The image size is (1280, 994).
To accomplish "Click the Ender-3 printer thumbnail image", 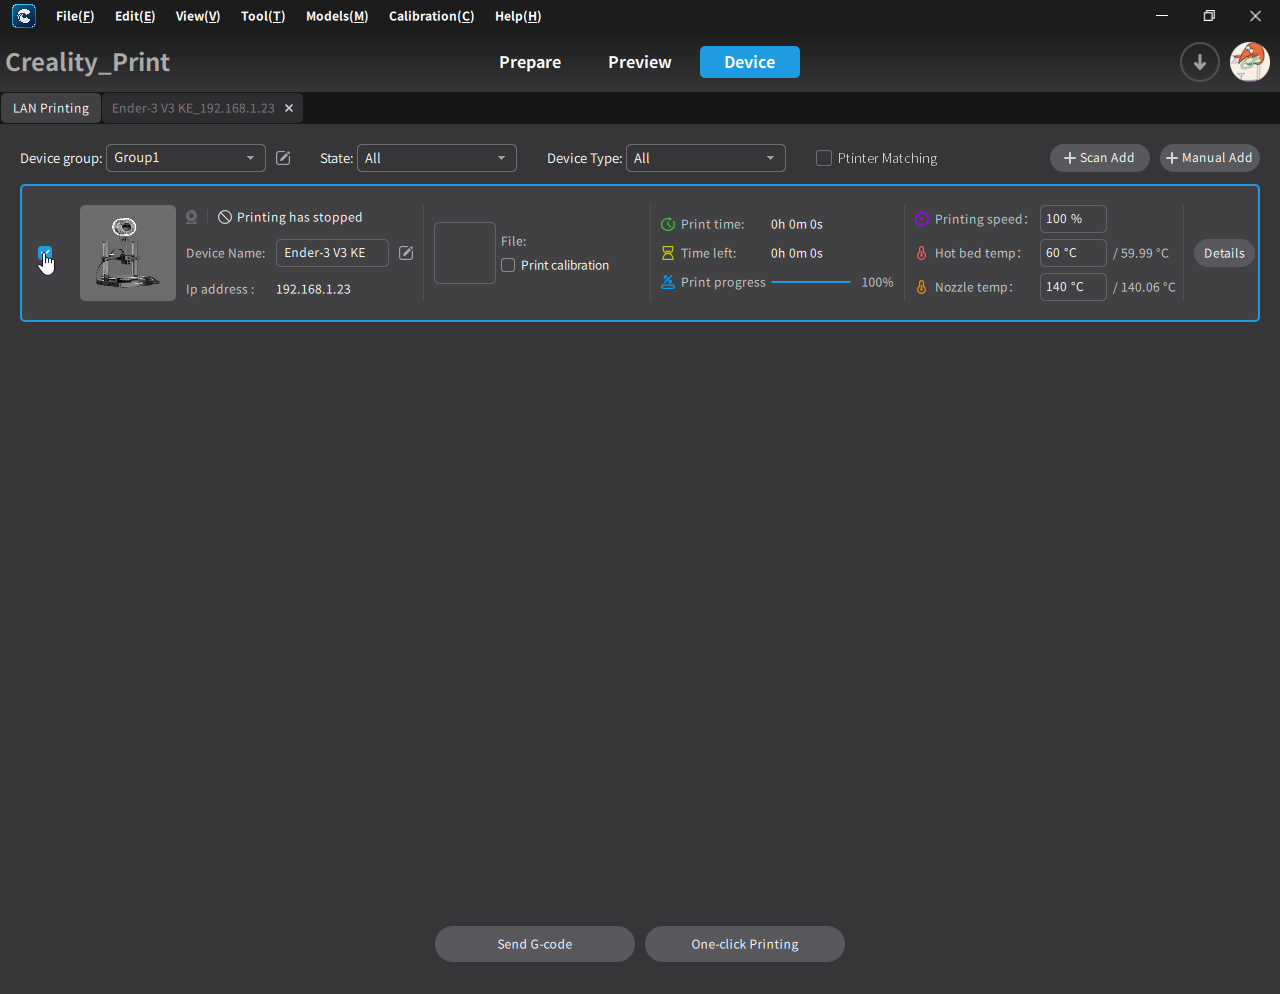I will point(128,253).
